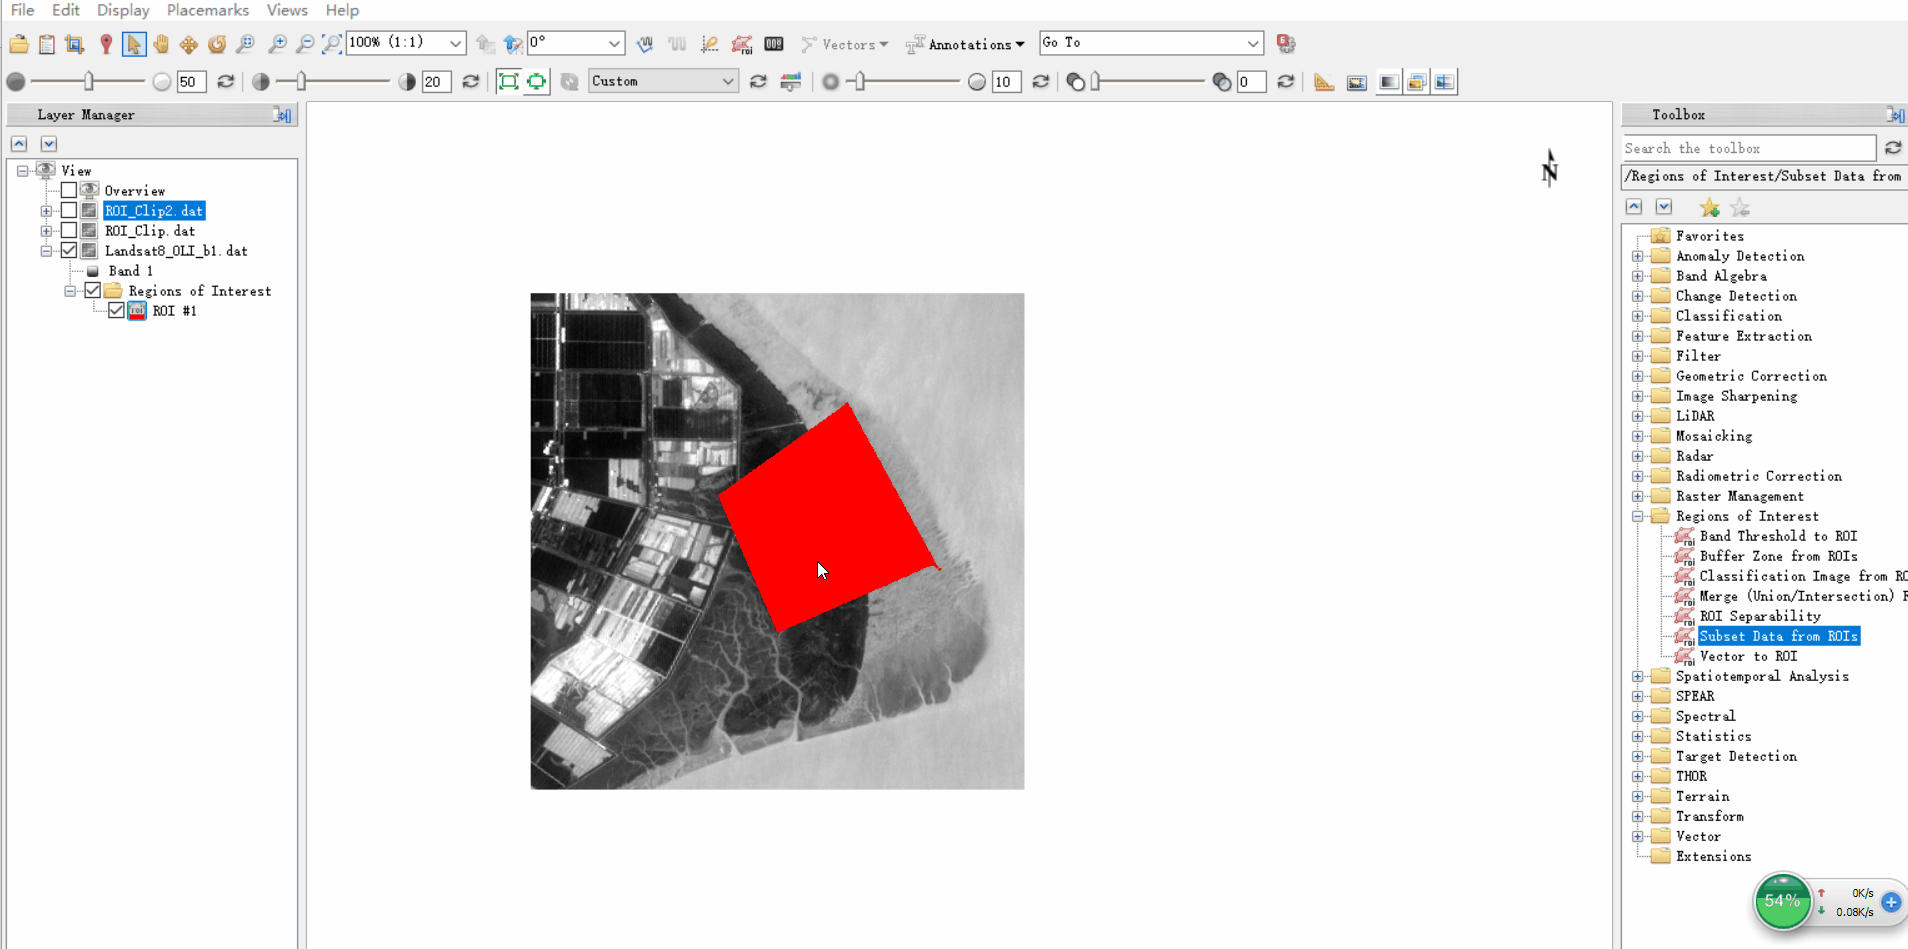
Task: Open the Vectors dropdown menu
Action: tap(845, 44)
